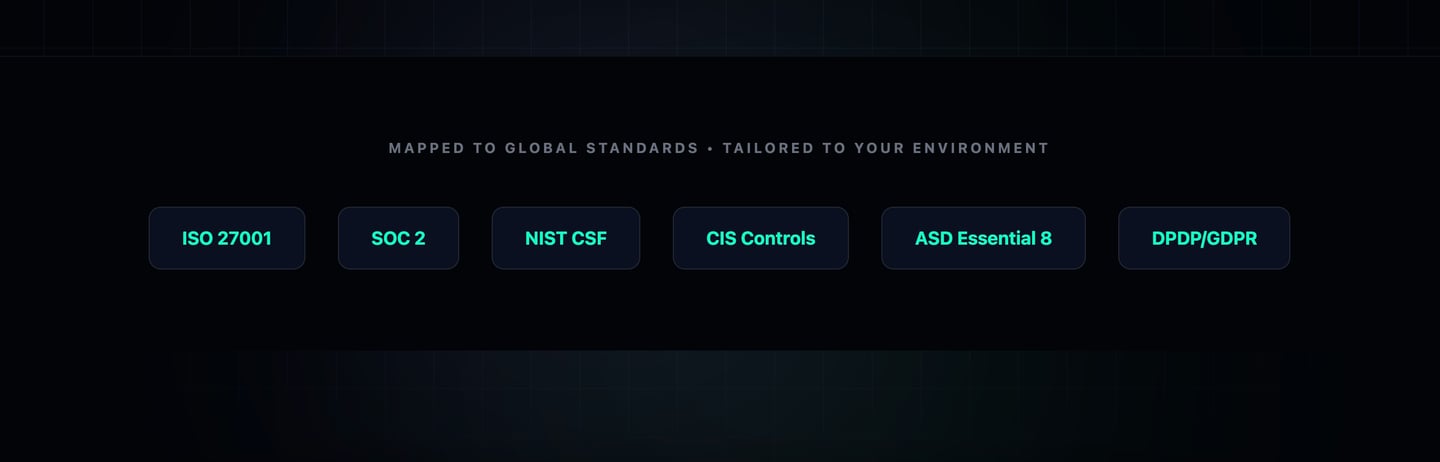Choose the CIS Controls badge
The width and height of the screenshot is (1440, 462).
tap(760, 238)
